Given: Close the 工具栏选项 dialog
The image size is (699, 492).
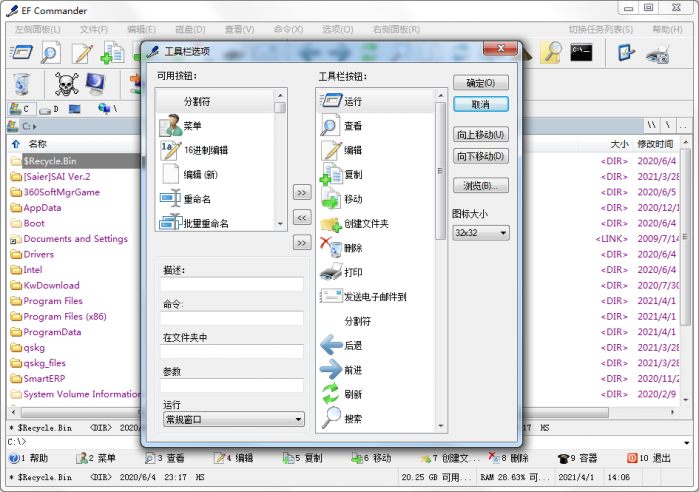Looking at the screenshot, I should [501, 48].
